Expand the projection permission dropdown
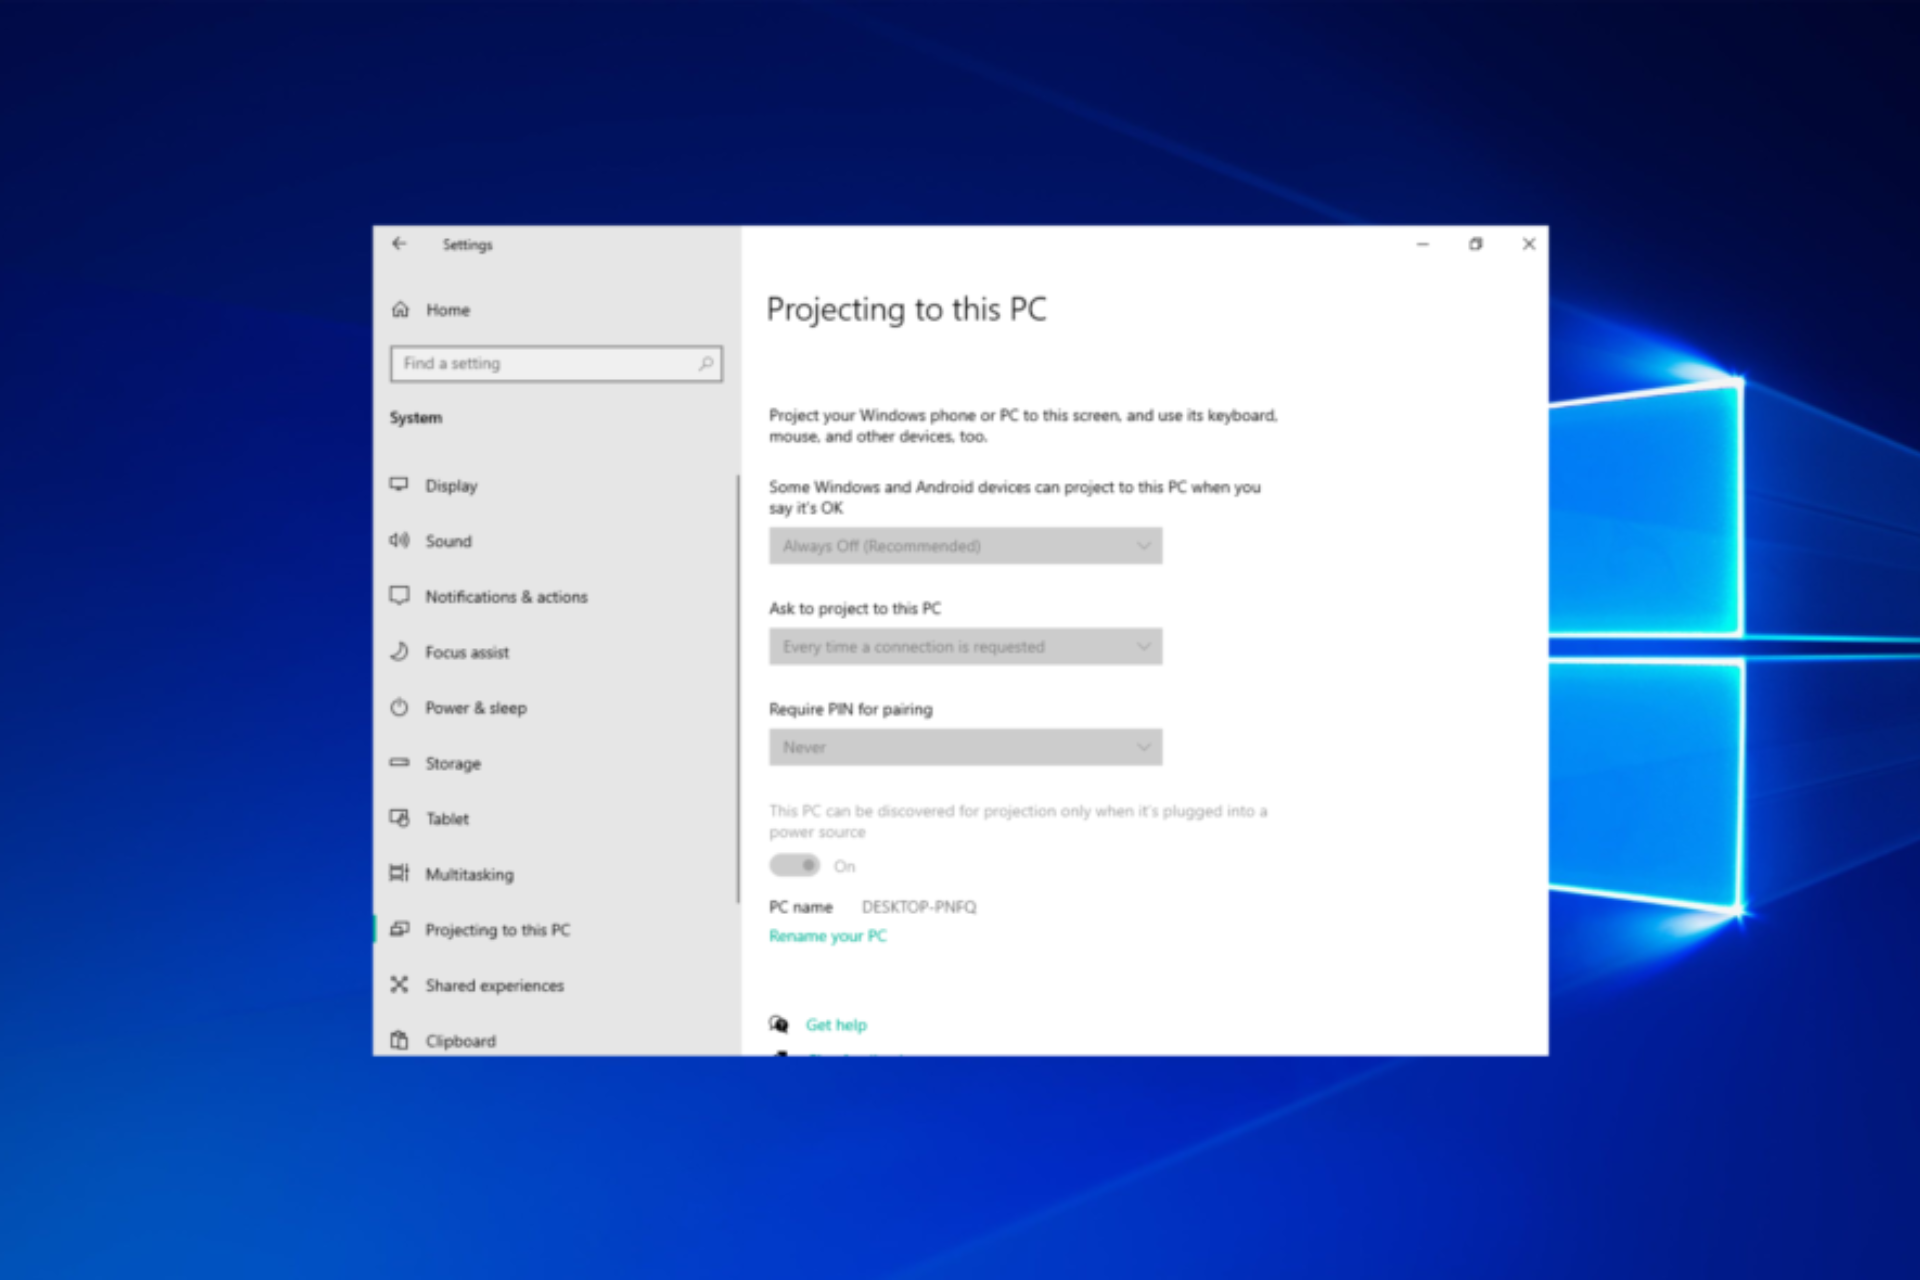1920x1280 pixels. [966, 546]
